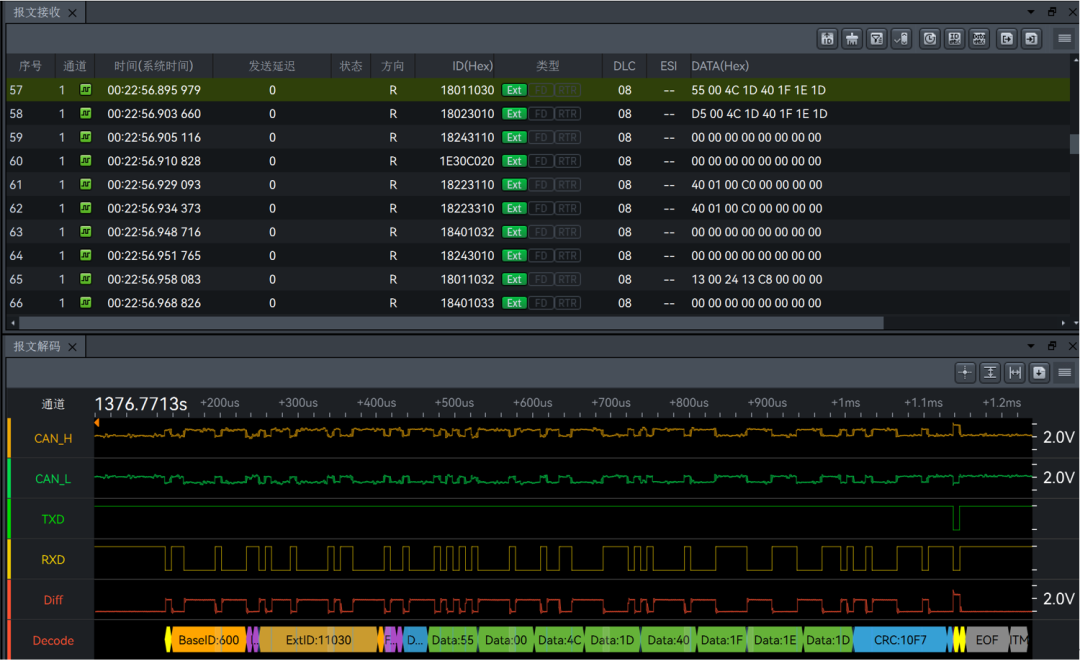Select message row with ID 1E30C020

tap(539, 161)
